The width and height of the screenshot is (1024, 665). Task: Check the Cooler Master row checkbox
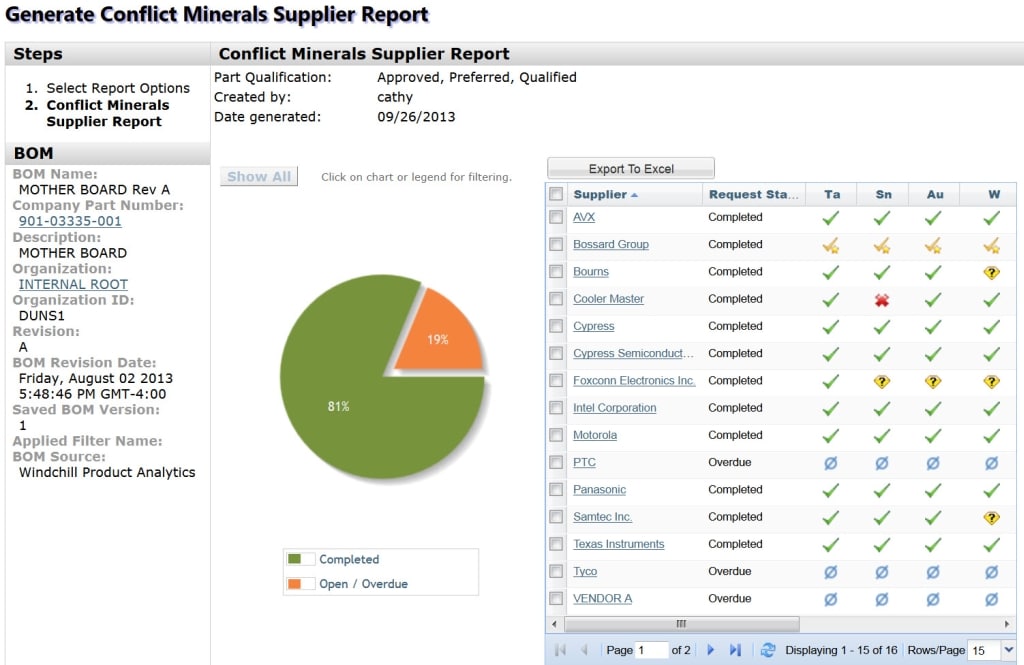click(x=556, y=299)
